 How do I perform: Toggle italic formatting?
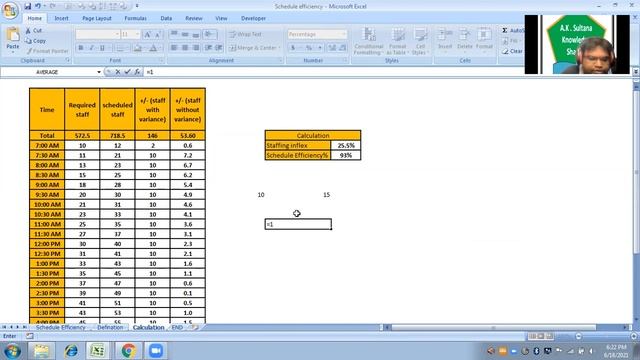(x=91, y=48)
